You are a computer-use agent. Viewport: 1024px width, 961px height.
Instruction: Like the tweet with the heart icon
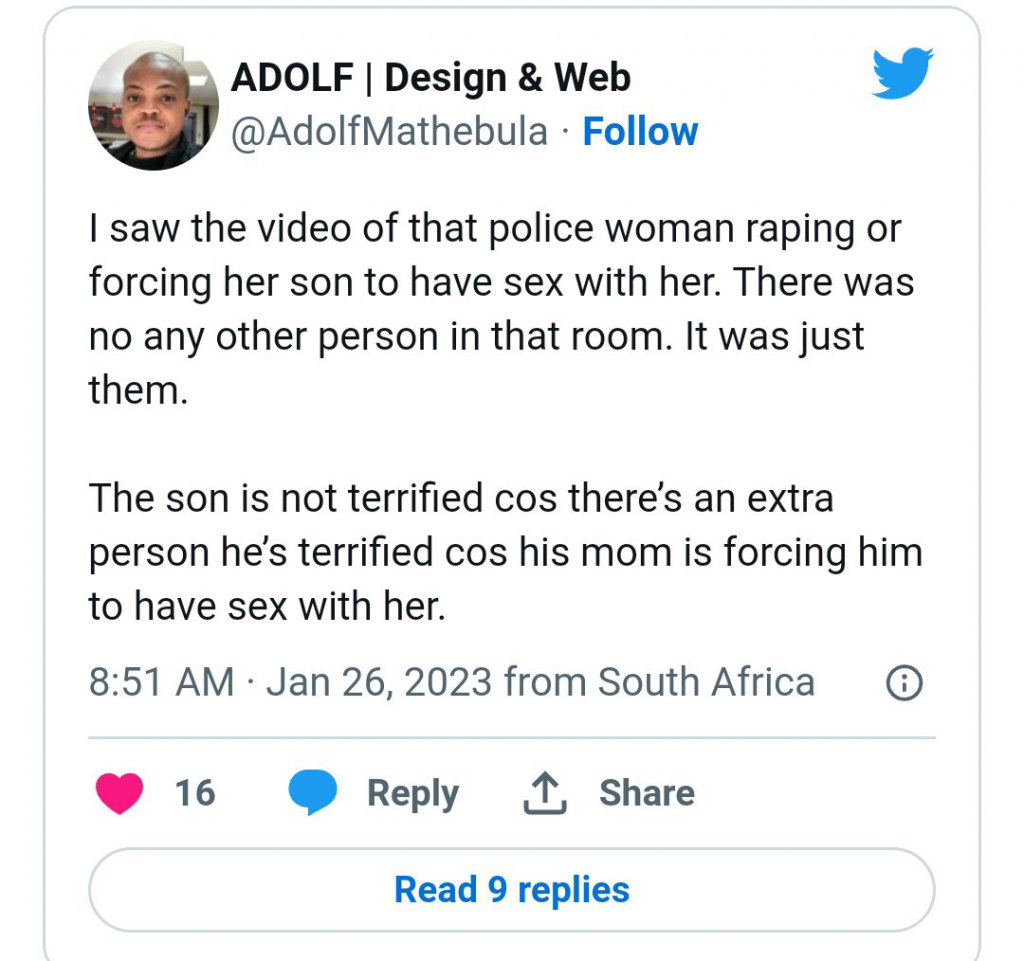[x=119, y=793]
